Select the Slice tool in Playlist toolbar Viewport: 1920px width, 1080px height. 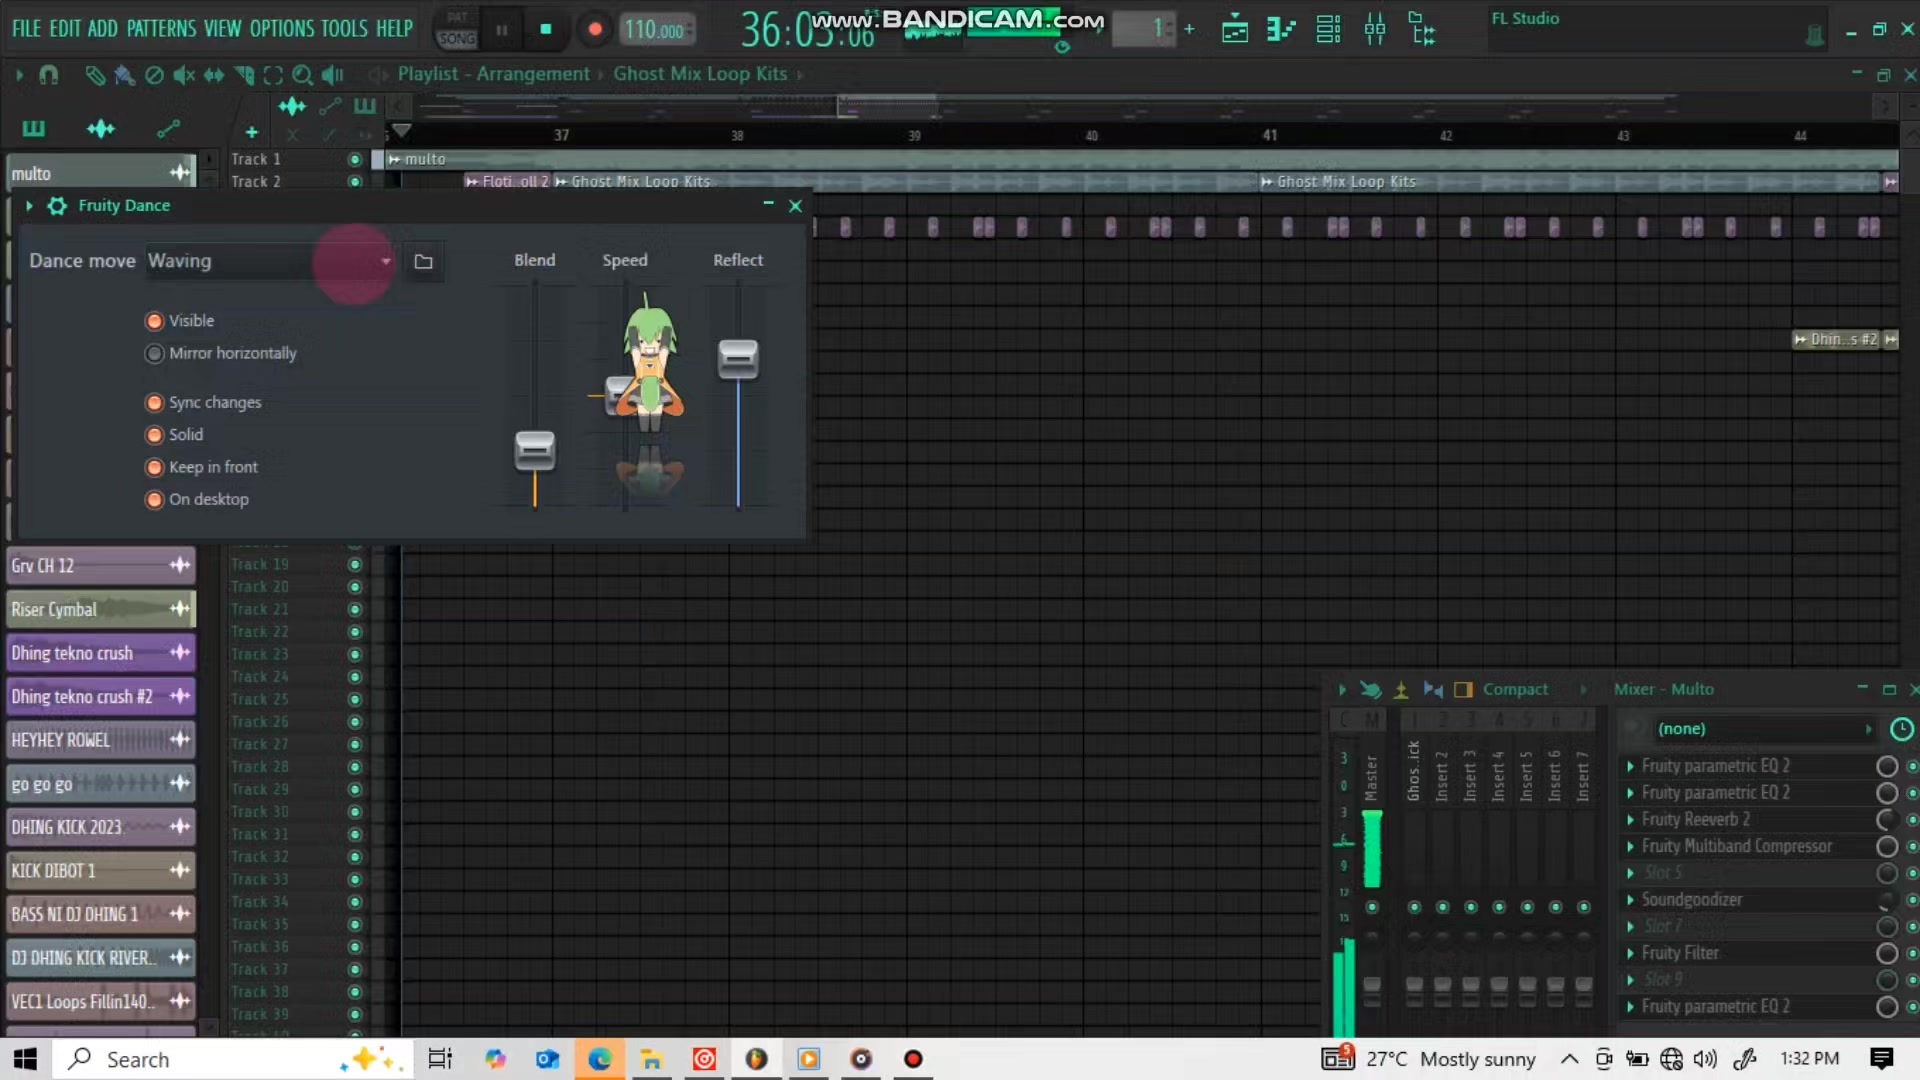click(x=244, y=75)
